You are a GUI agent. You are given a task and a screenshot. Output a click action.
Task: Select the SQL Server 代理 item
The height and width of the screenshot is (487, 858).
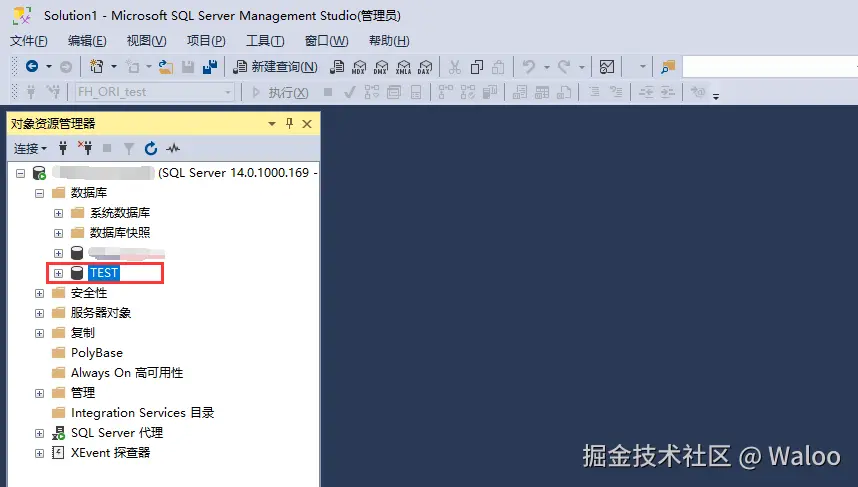[117, 433]
